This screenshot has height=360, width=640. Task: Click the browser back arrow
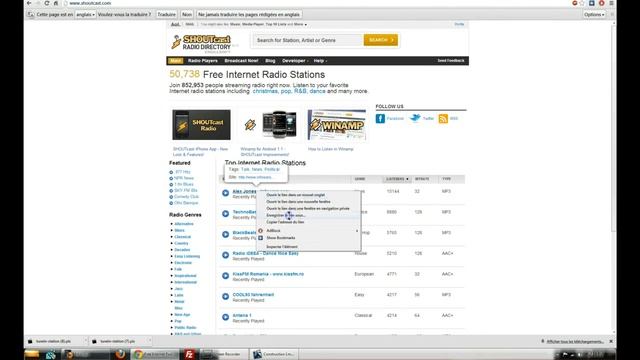point(29,3)
